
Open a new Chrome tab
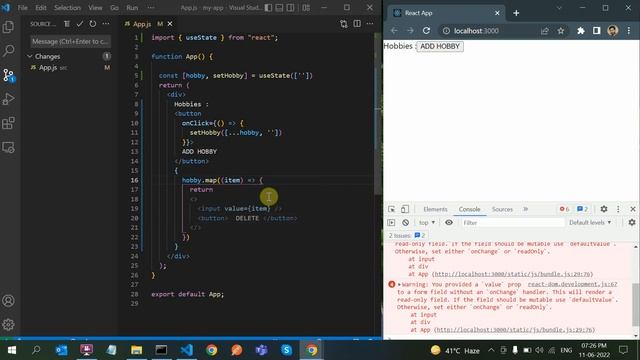[x=516, y=13]
